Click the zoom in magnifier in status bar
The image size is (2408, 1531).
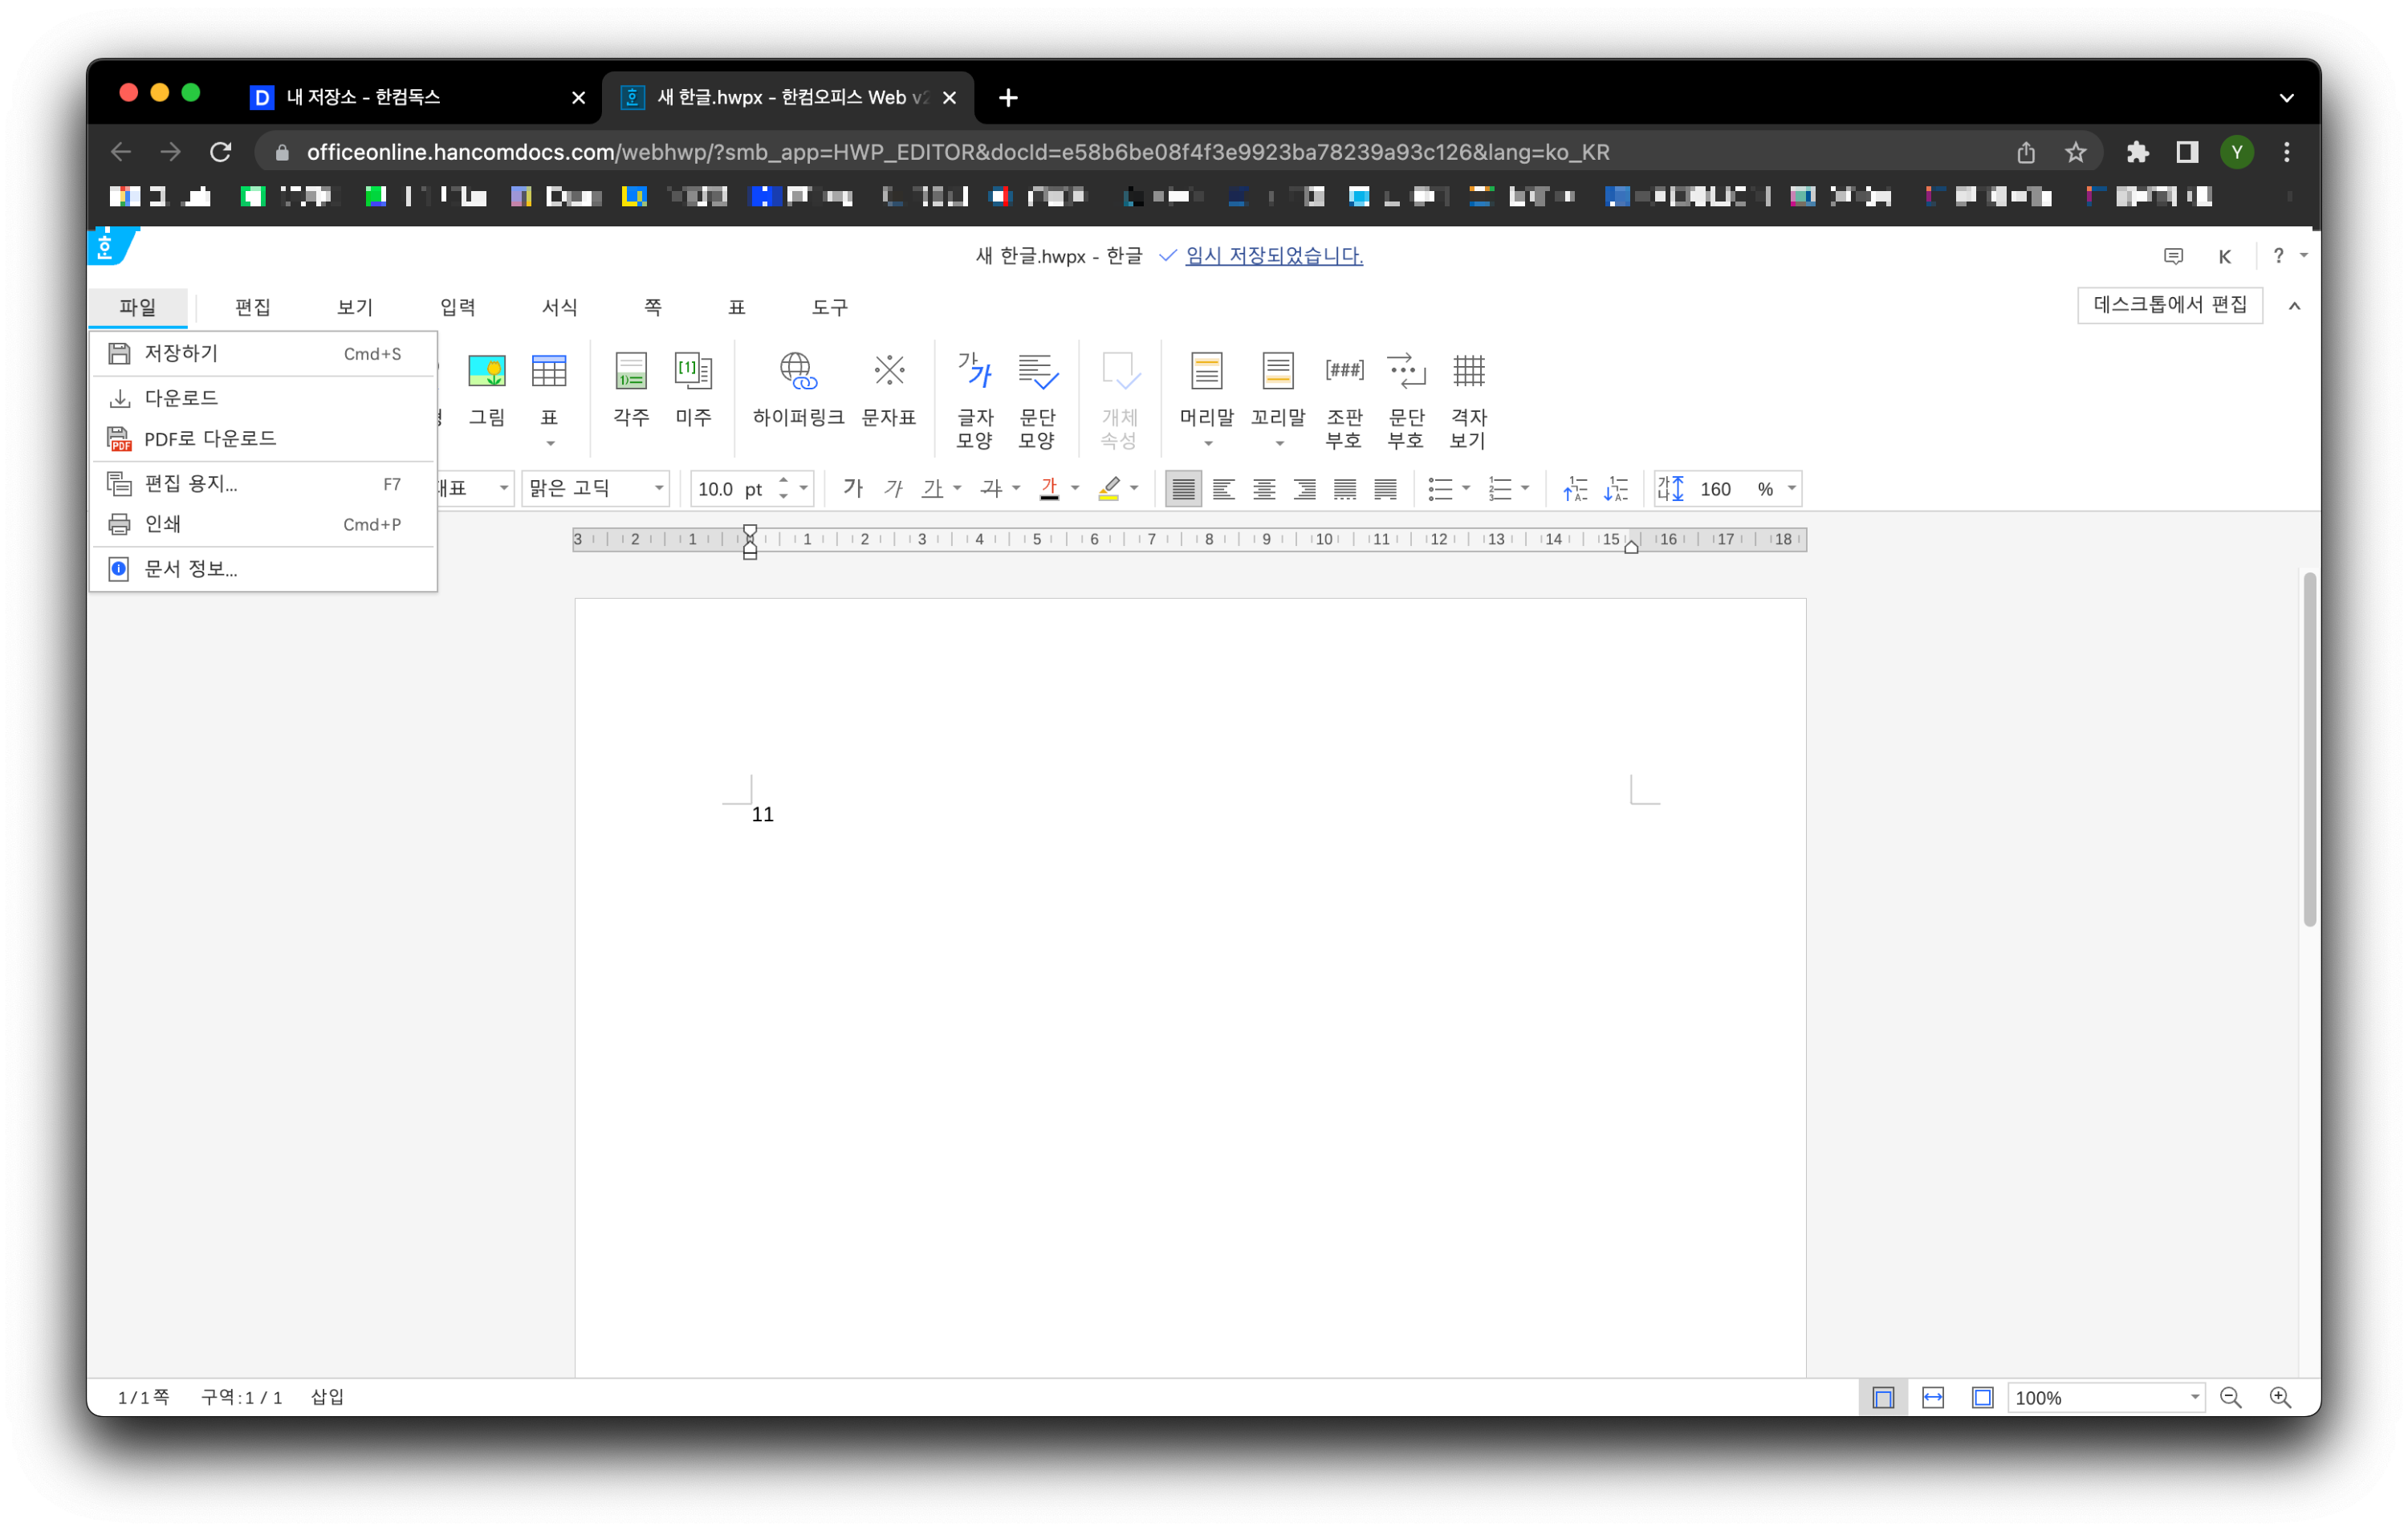click(x=2279, y=1397)
